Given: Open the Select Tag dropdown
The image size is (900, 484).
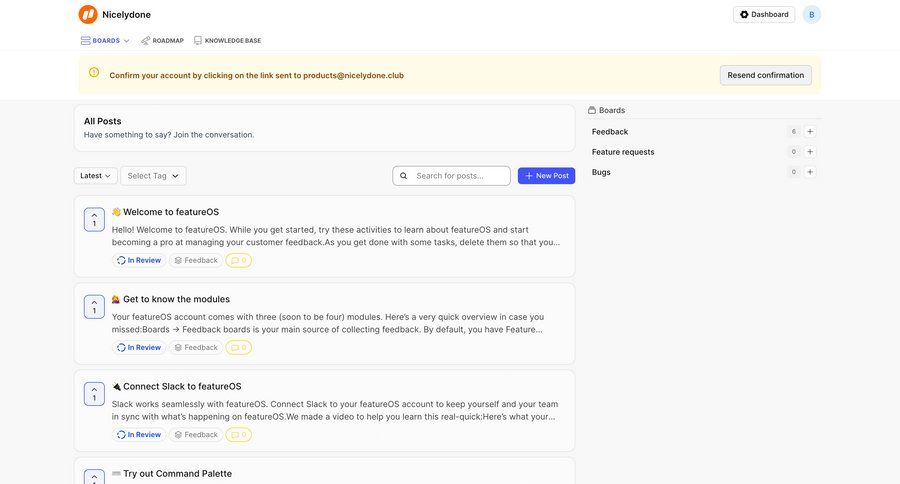Looking at the screenshot, I should pos(153,176).
